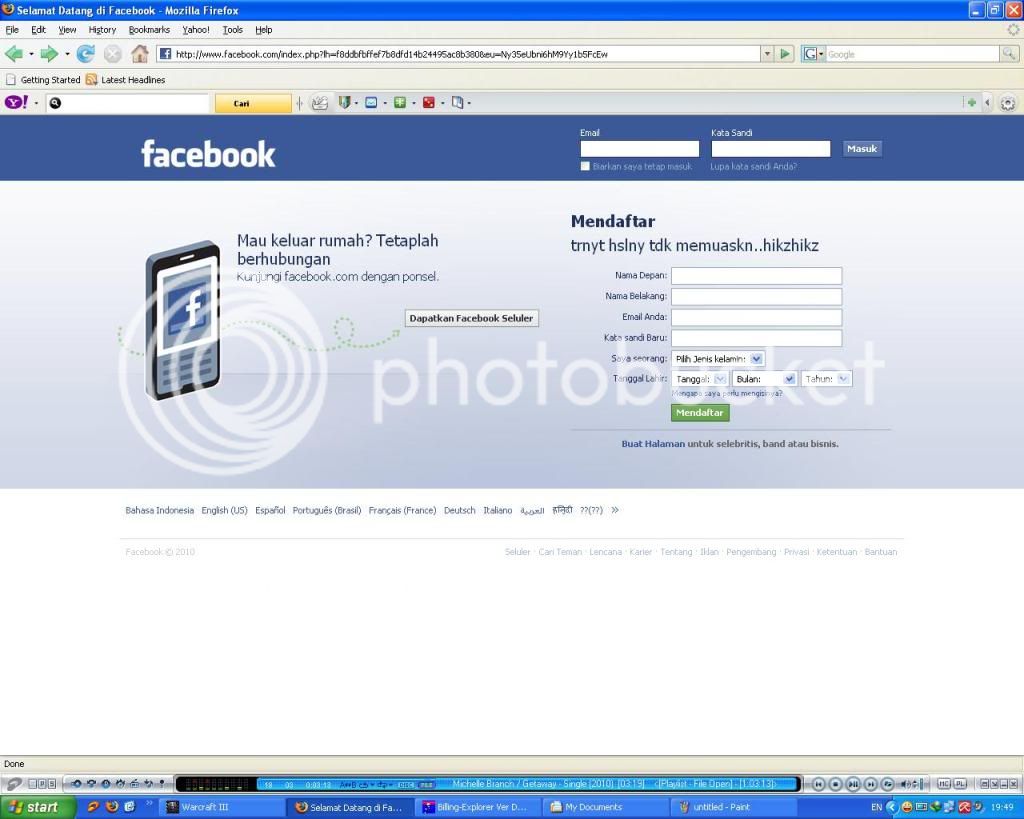
Task: Open the Bulan month dropdown
Action: [x=764, y=379]
